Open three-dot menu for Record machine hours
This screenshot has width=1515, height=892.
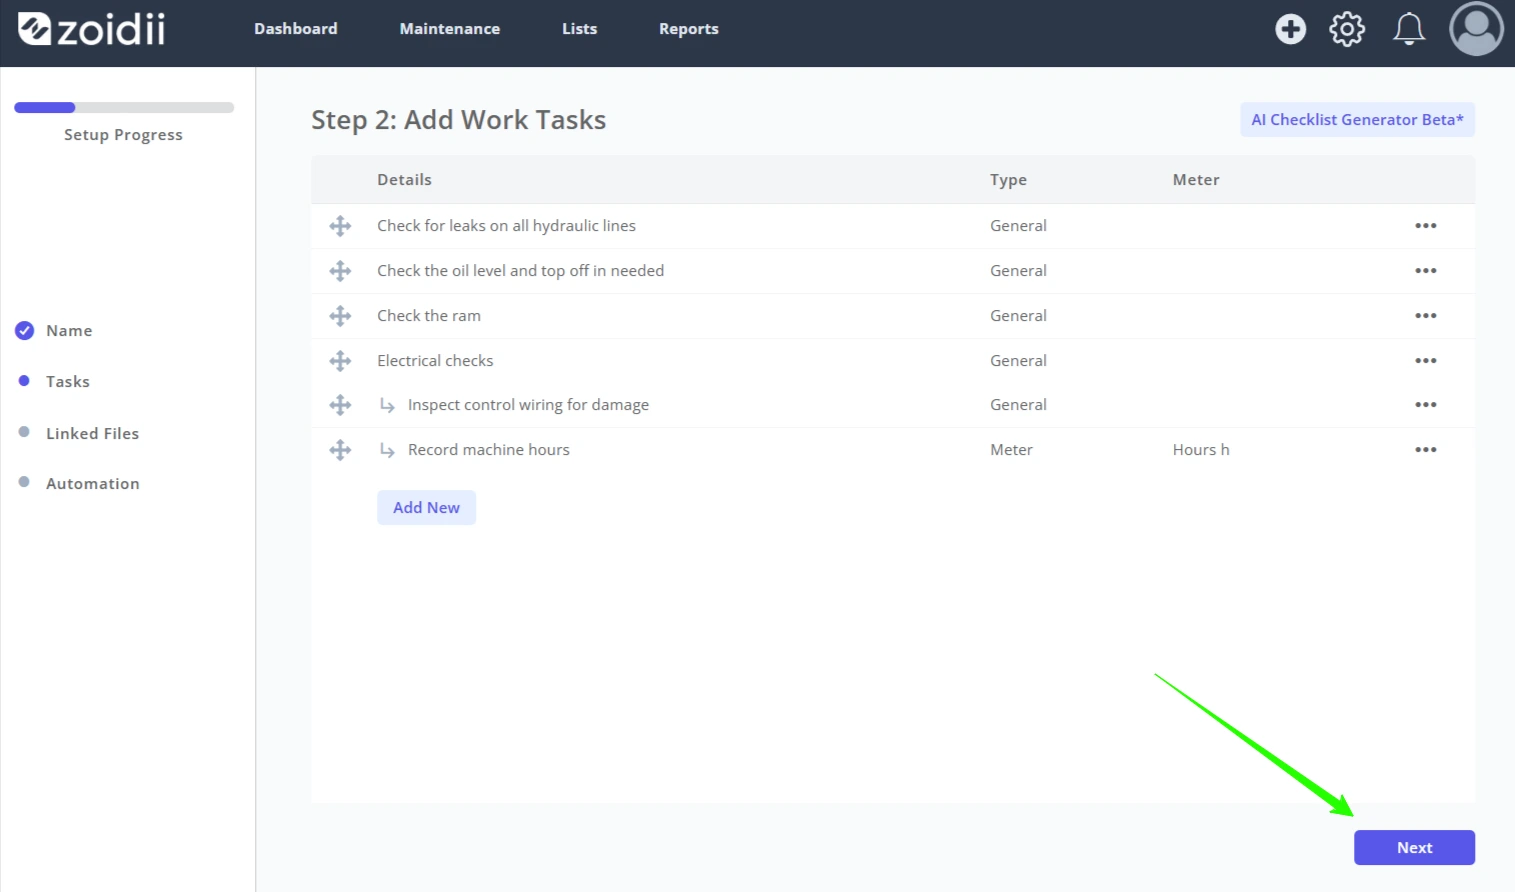click(x=1425, y=450)
